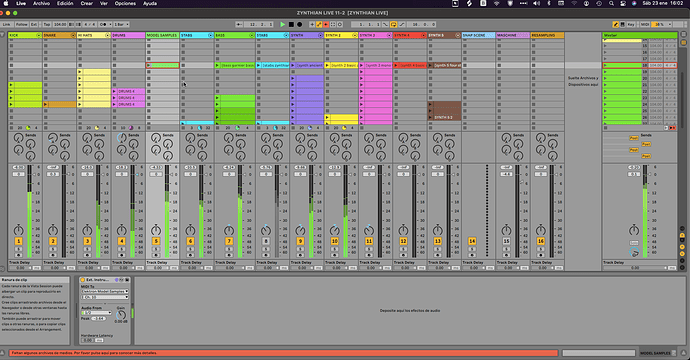The height and width of the screenshot is (360, 690).
Task: Fold the HI HATS group track
Action: pyautogui.click(x=107, y=35)
